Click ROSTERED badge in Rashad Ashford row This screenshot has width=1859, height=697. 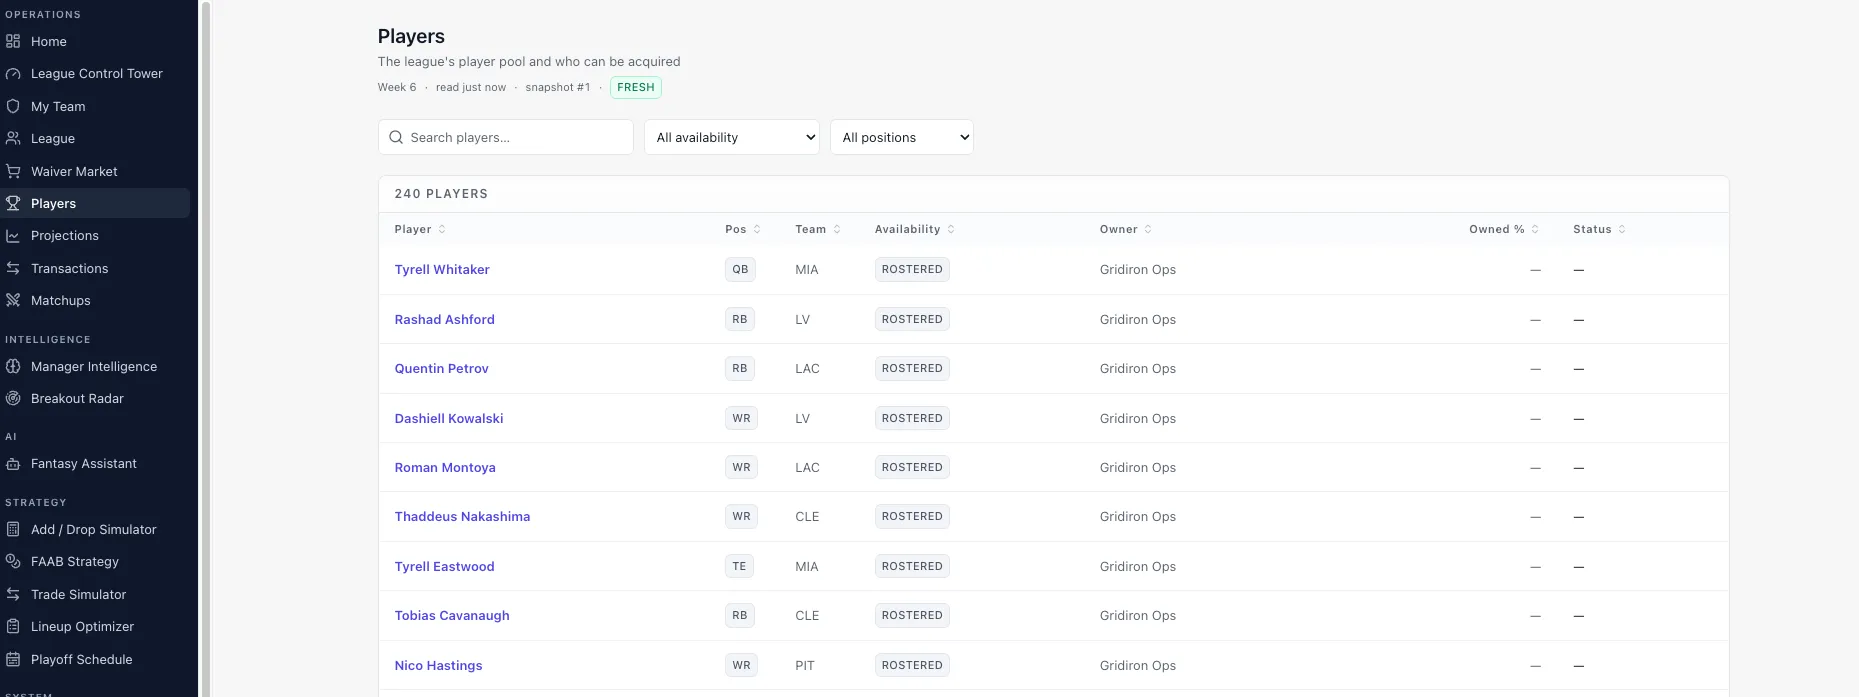[x=912, y=319]
